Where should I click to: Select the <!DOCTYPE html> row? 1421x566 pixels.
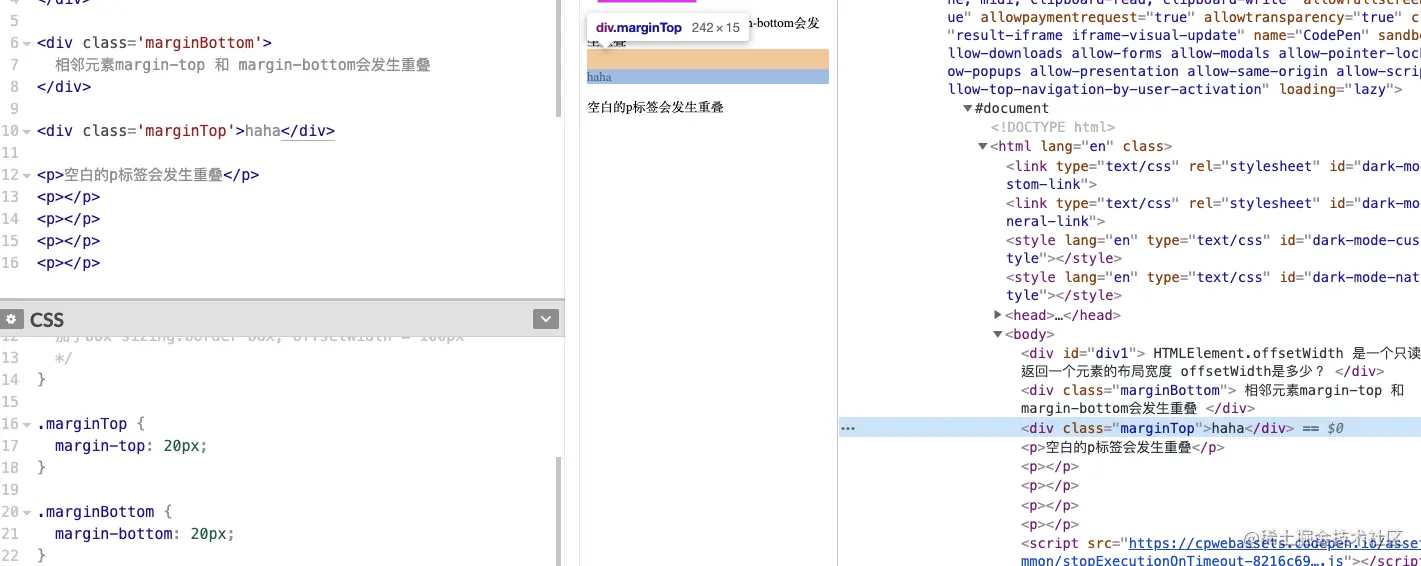tap(1052, 128)
